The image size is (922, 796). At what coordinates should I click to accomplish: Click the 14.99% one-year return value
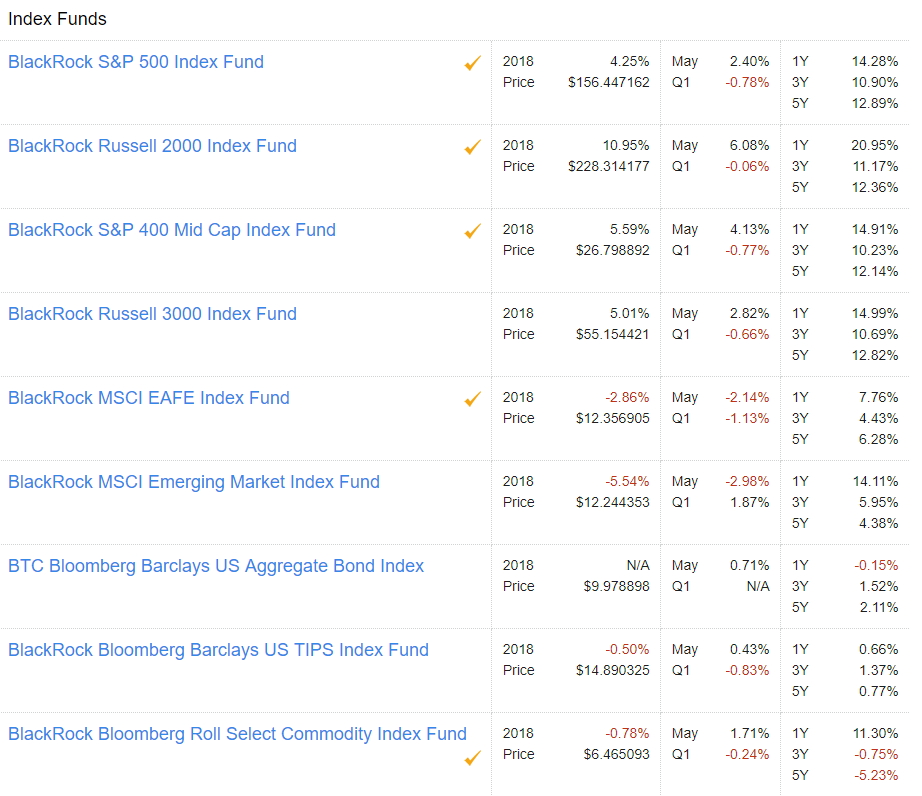(875, 314)
